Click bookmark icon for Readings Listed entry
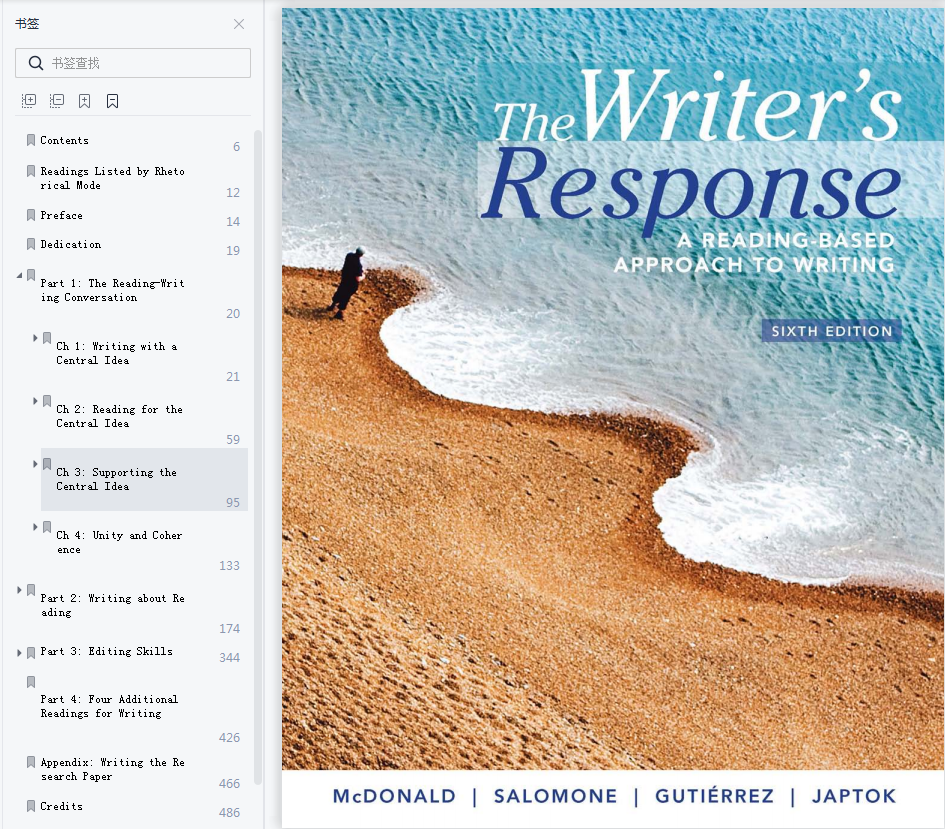The width and height of the screenshot is (945, 829). (31, 171)
